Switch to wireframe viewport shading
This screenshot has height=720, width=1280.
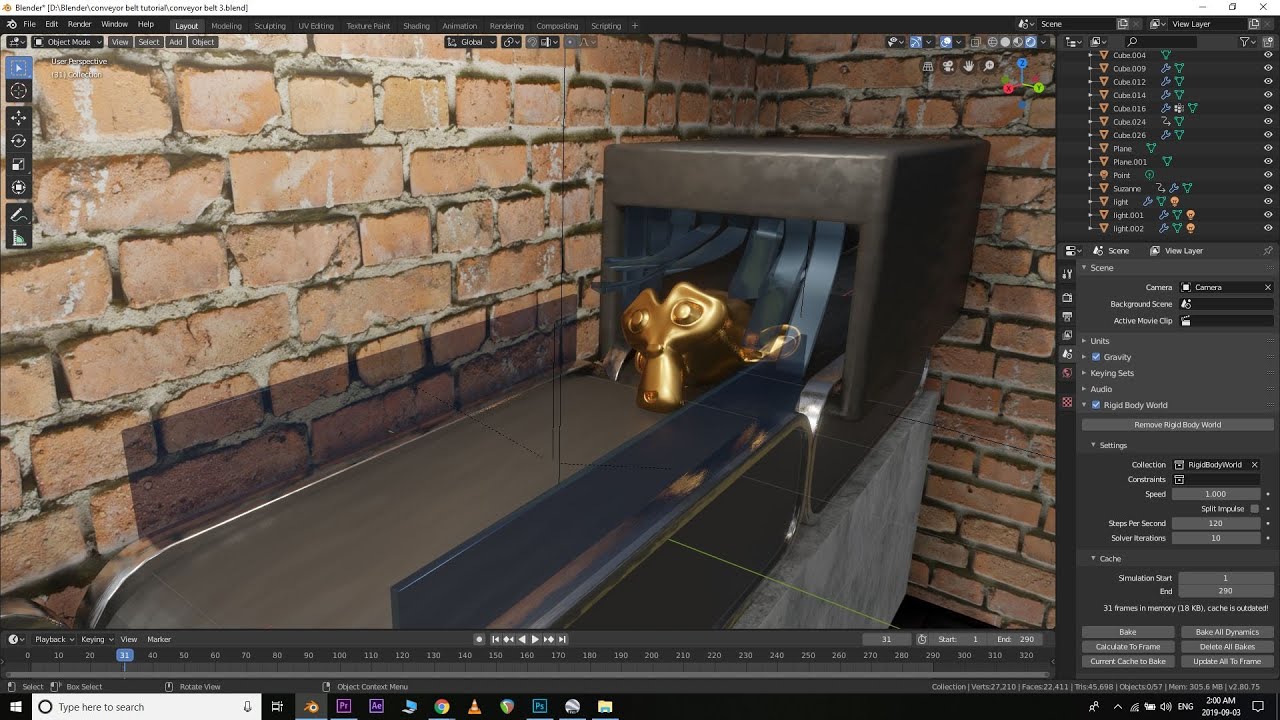pos(993,42)
